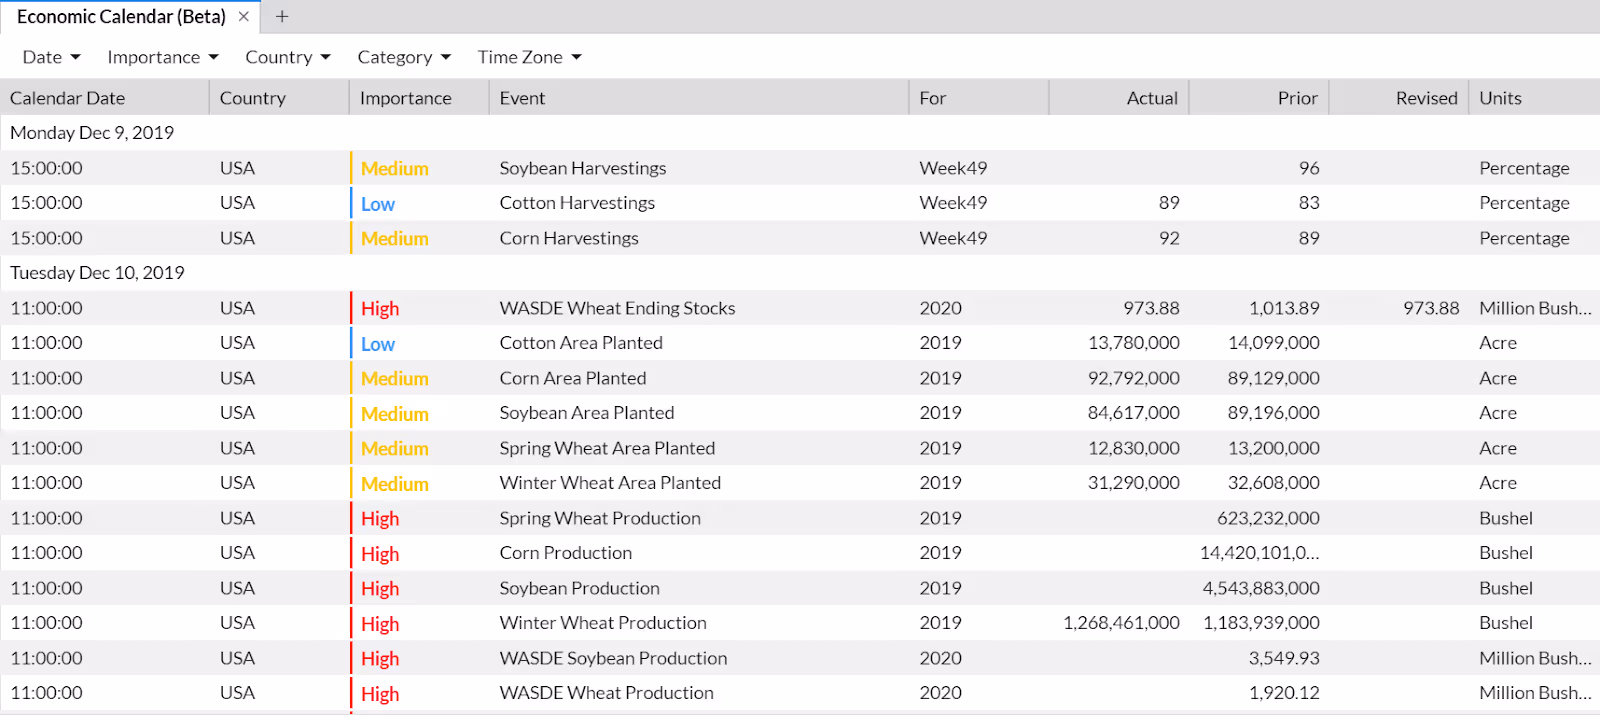Click actual value 1,268,461,000

pos(1121,623)
